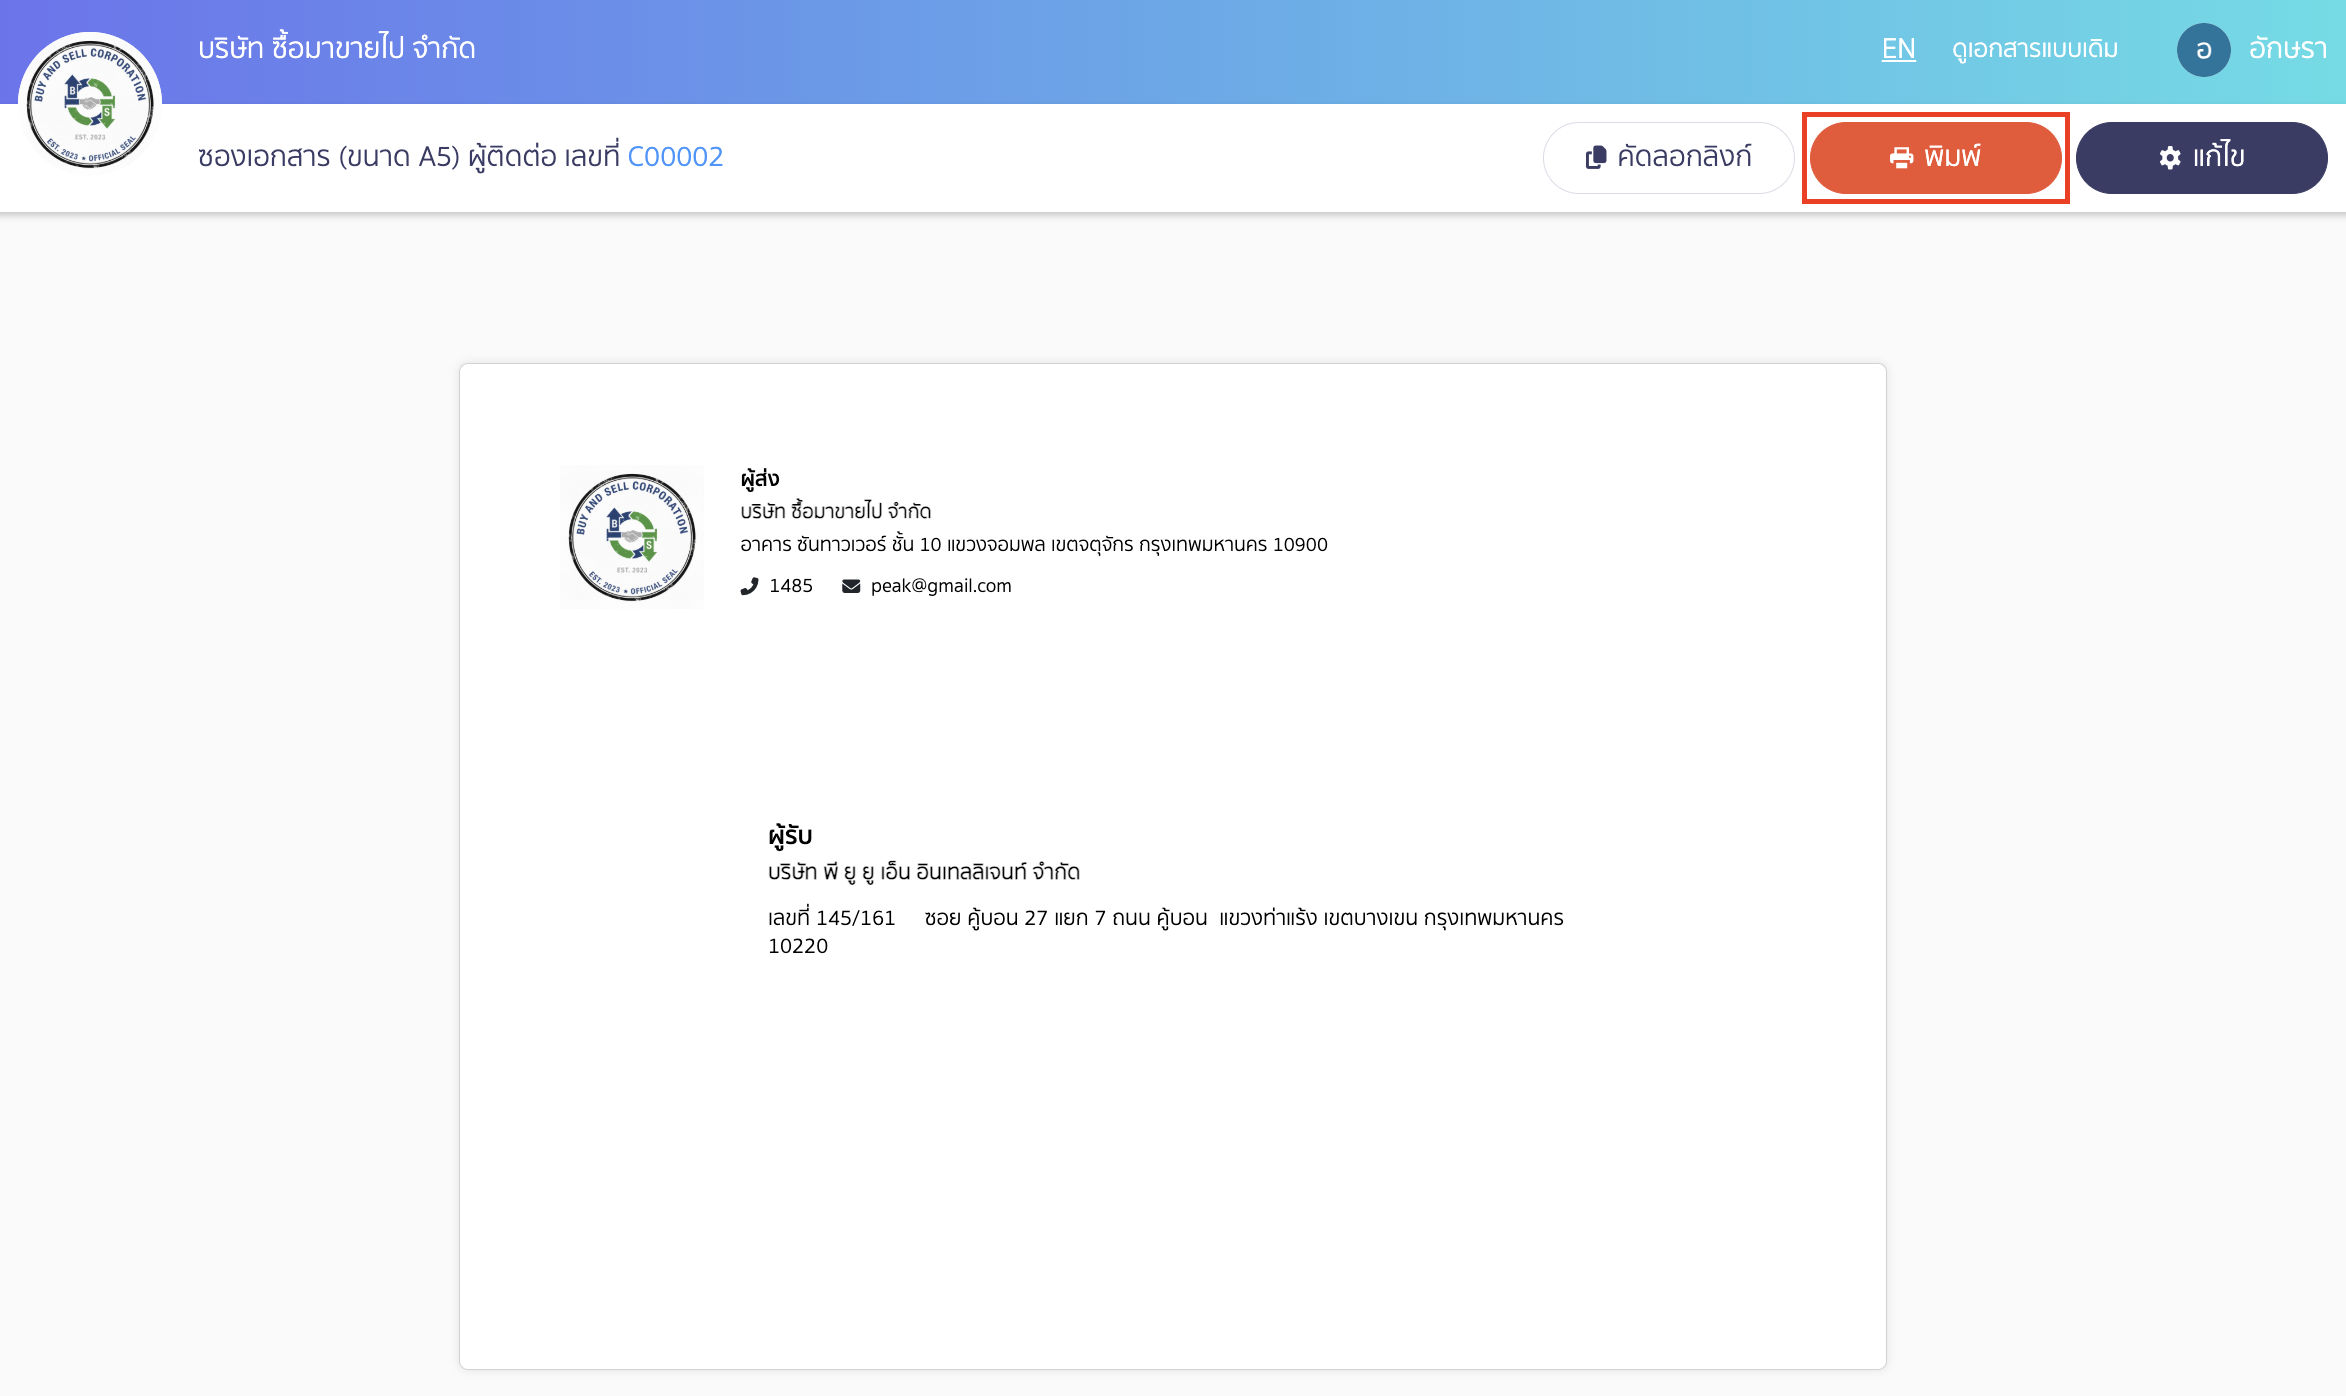Click the printer icon on พิมพ์ button
The width and height of the screenshot is (2346, 1396).
1901,158
